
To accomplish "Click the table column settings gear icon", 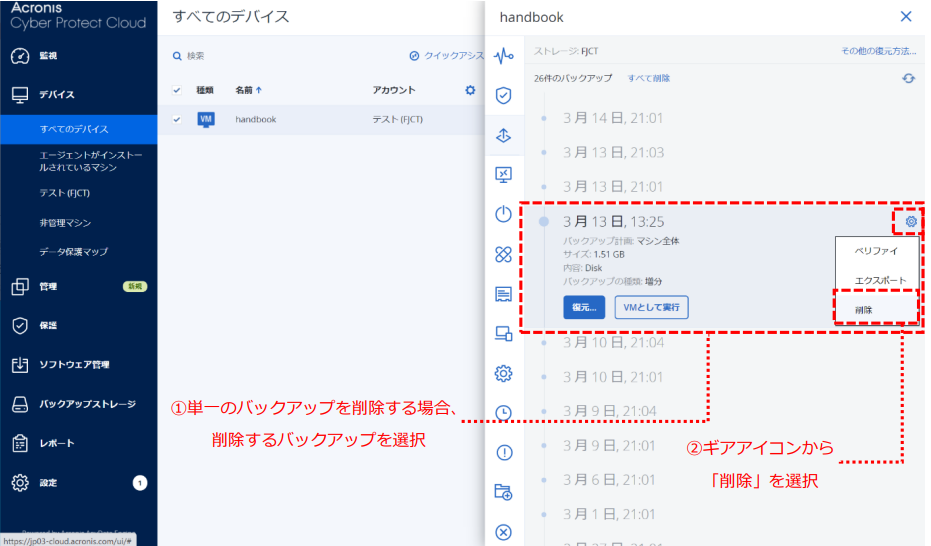I will tap(470, 90).
